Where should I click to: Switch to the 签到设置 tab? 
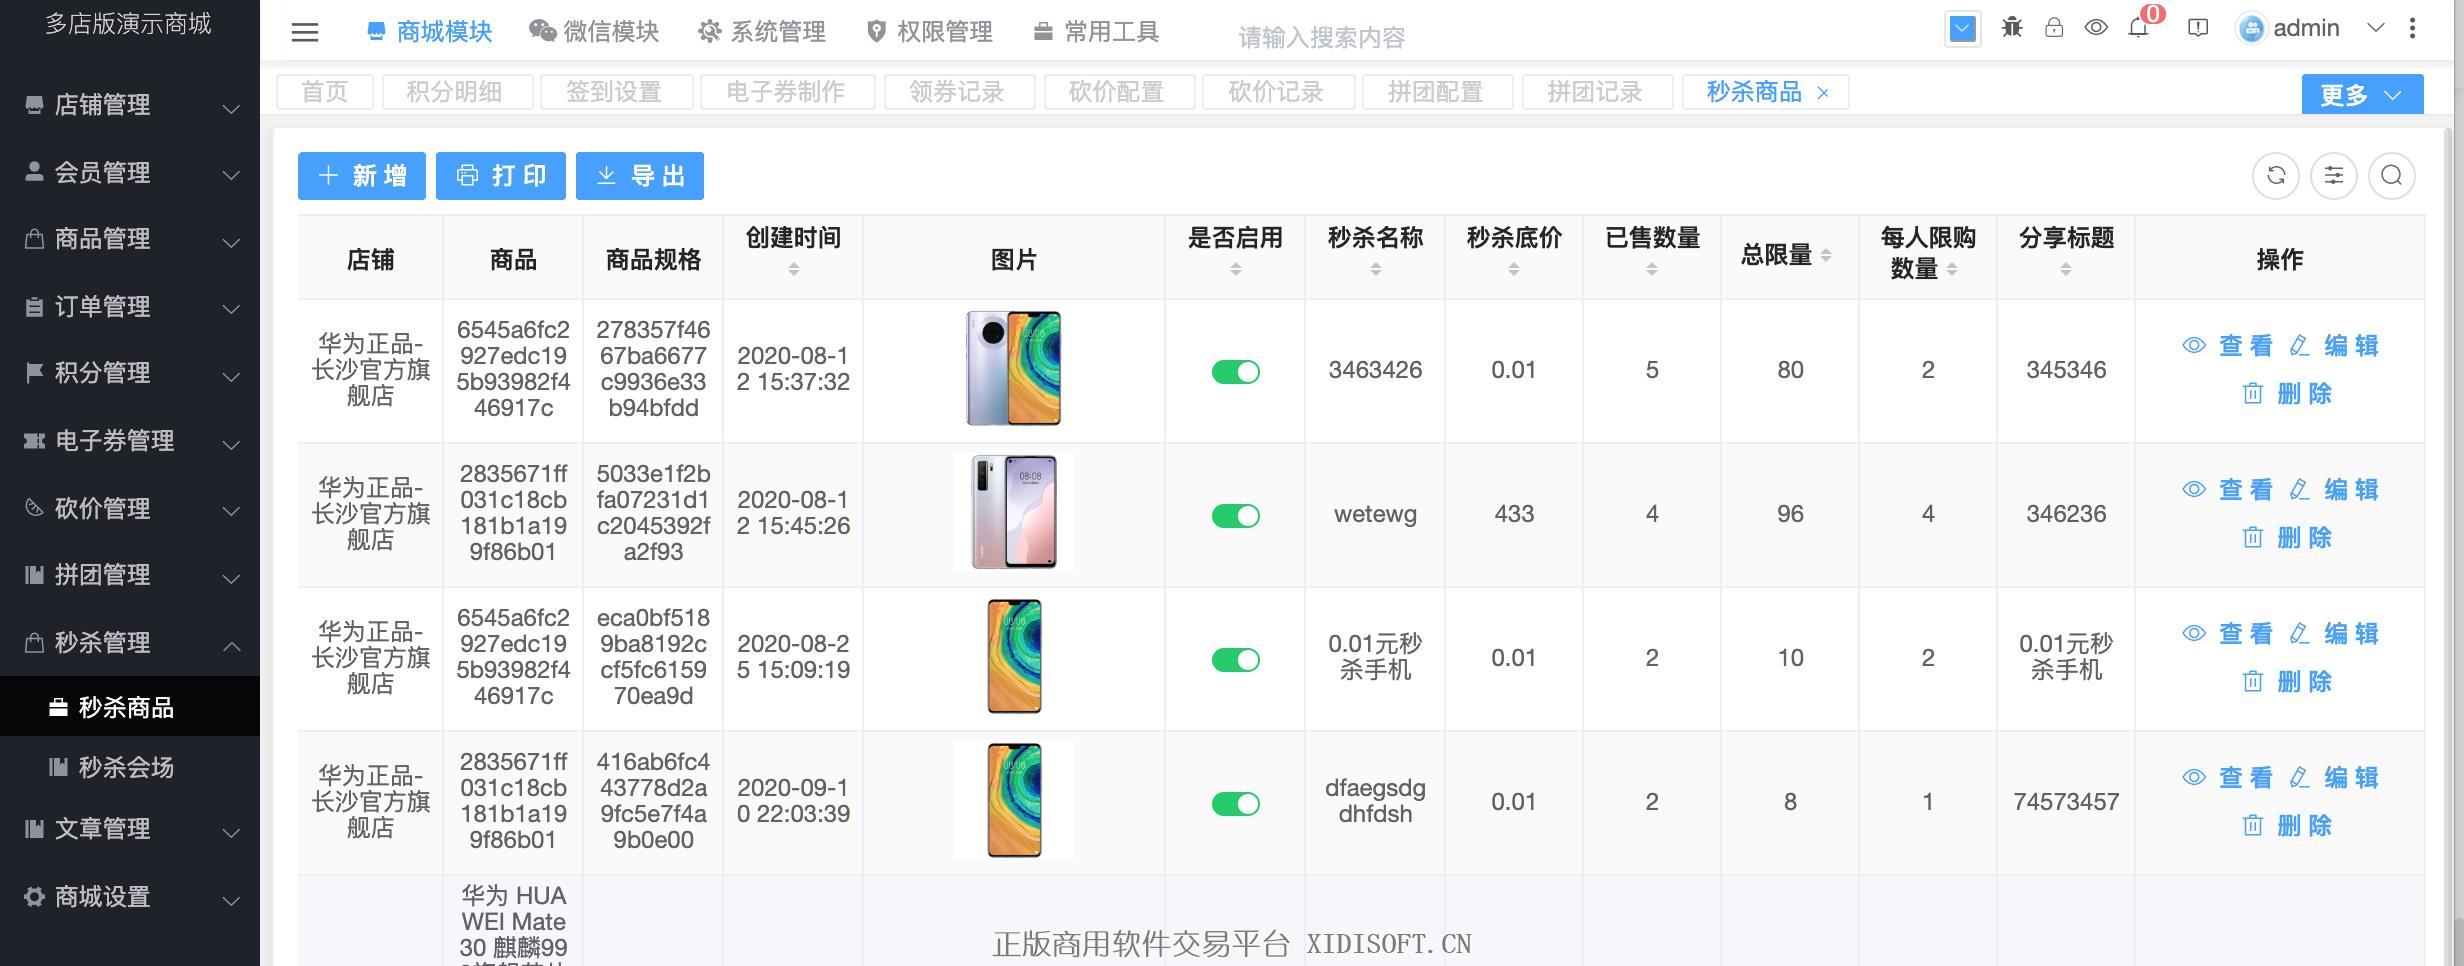[615, 92]
